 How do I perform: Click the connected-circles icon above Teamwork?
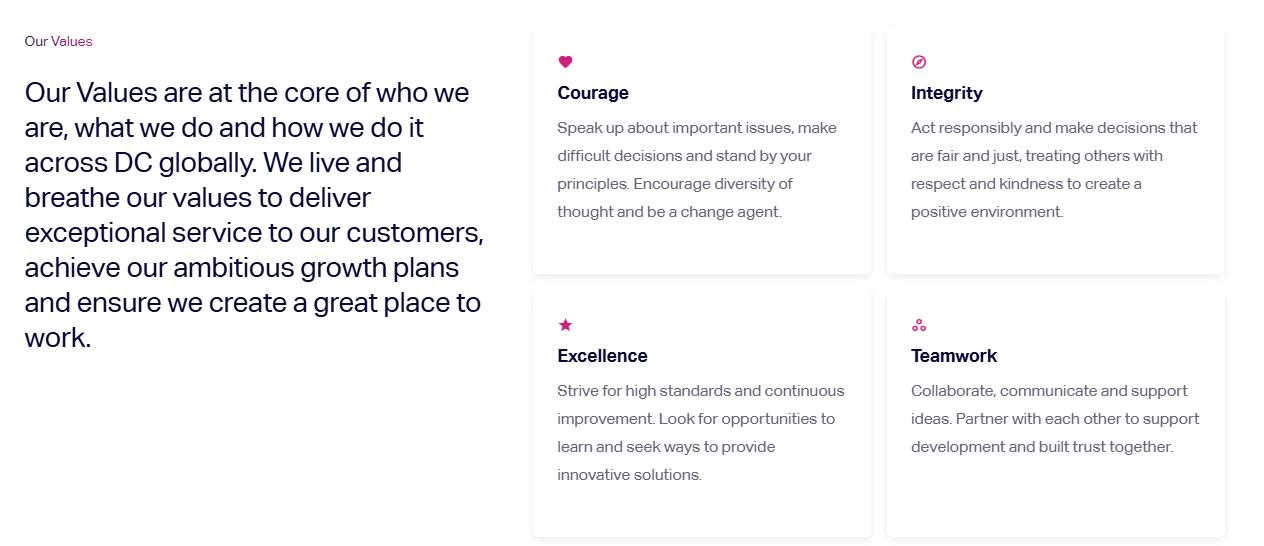919,325
